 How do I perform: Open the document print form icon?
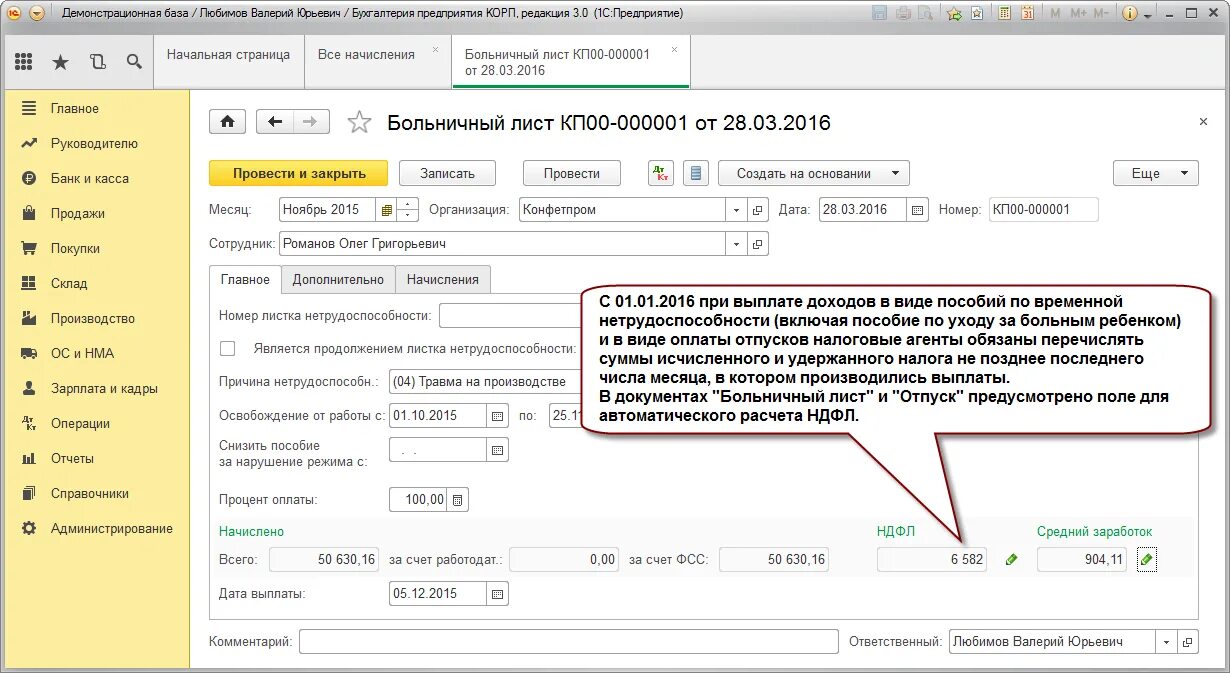click(x=697, y=173)
